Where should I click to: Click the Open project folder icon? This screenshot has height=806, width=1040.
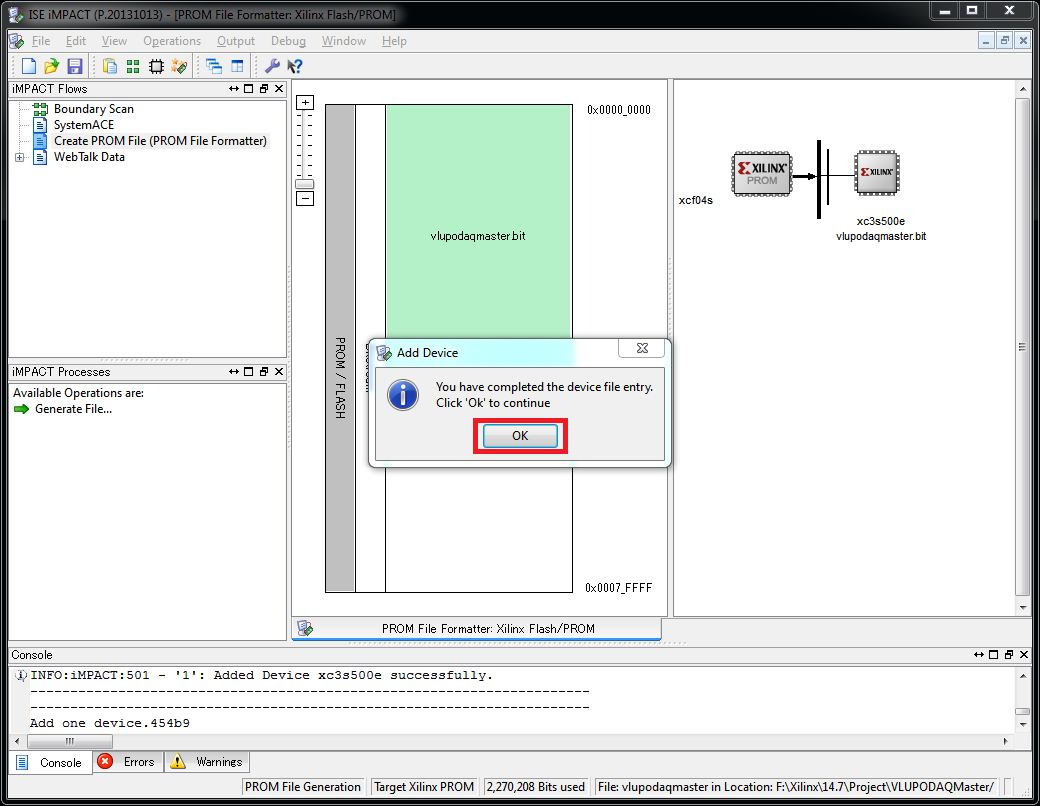click(x=51, y=66)
